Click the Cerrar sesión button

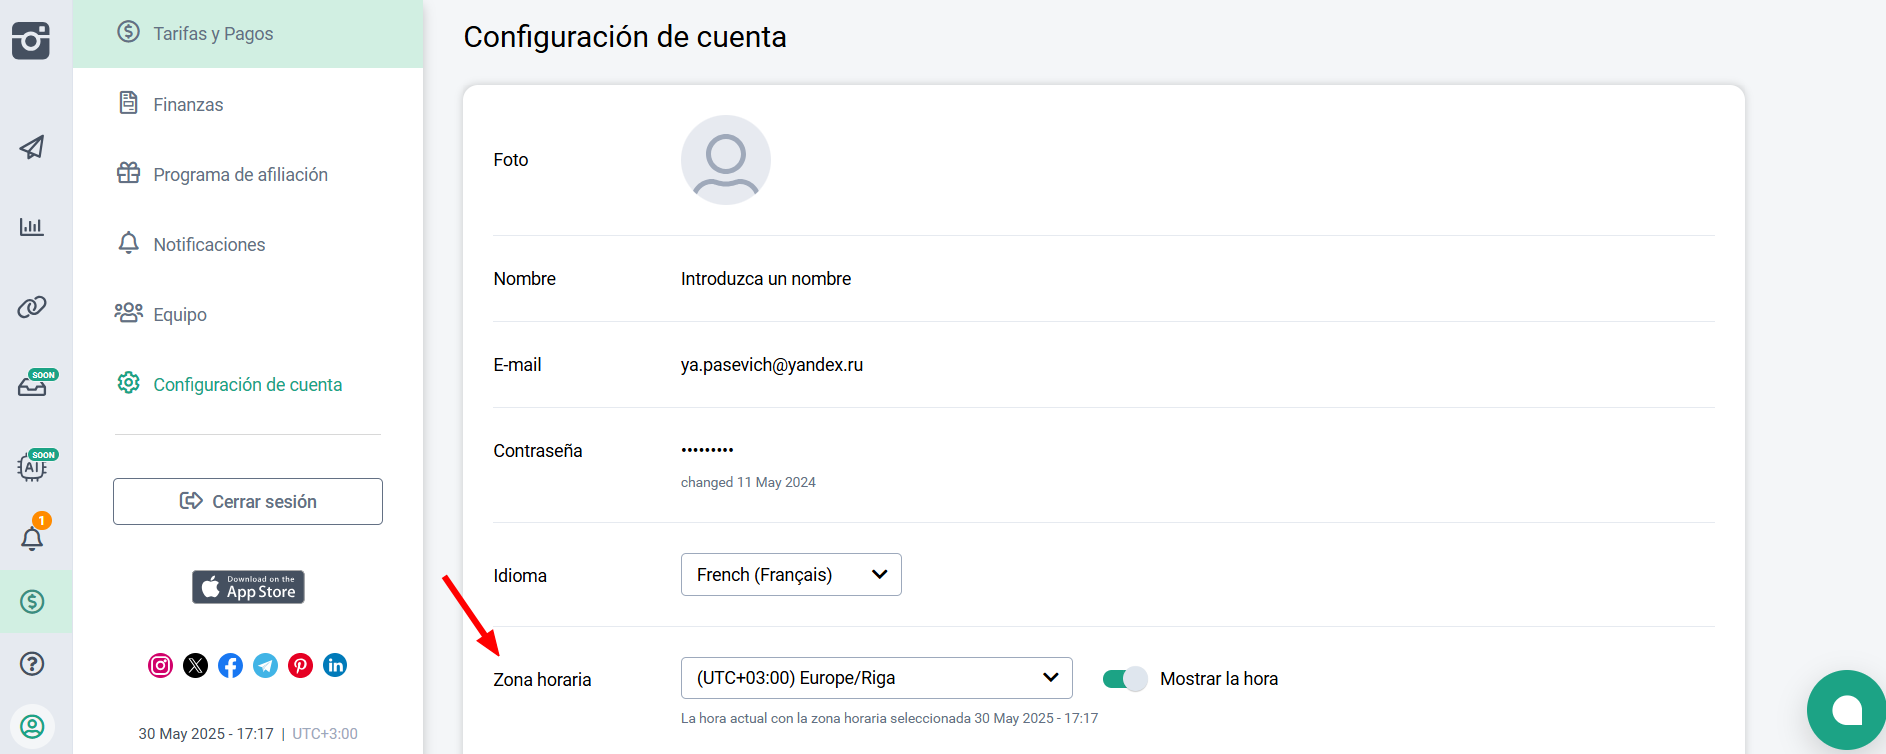point(248,502)
